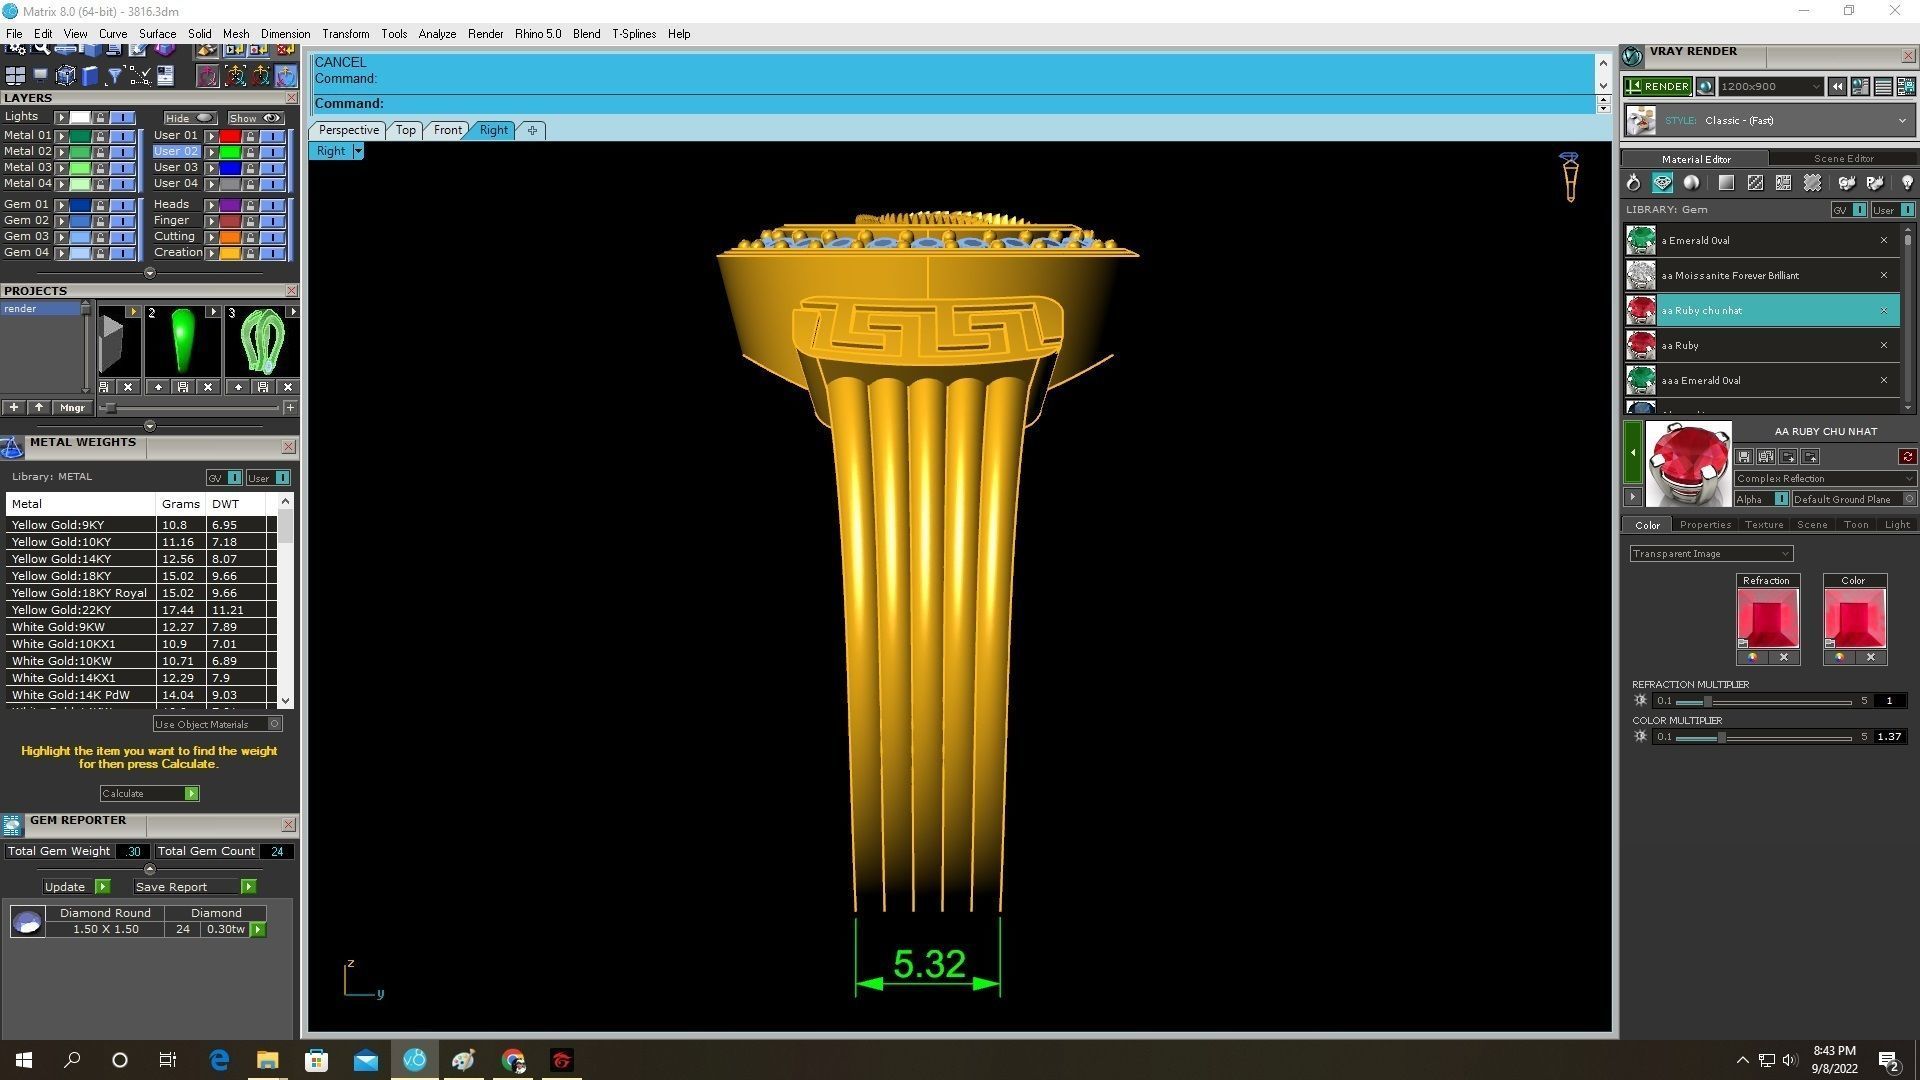Click the Update gem report button

(76, 888)
